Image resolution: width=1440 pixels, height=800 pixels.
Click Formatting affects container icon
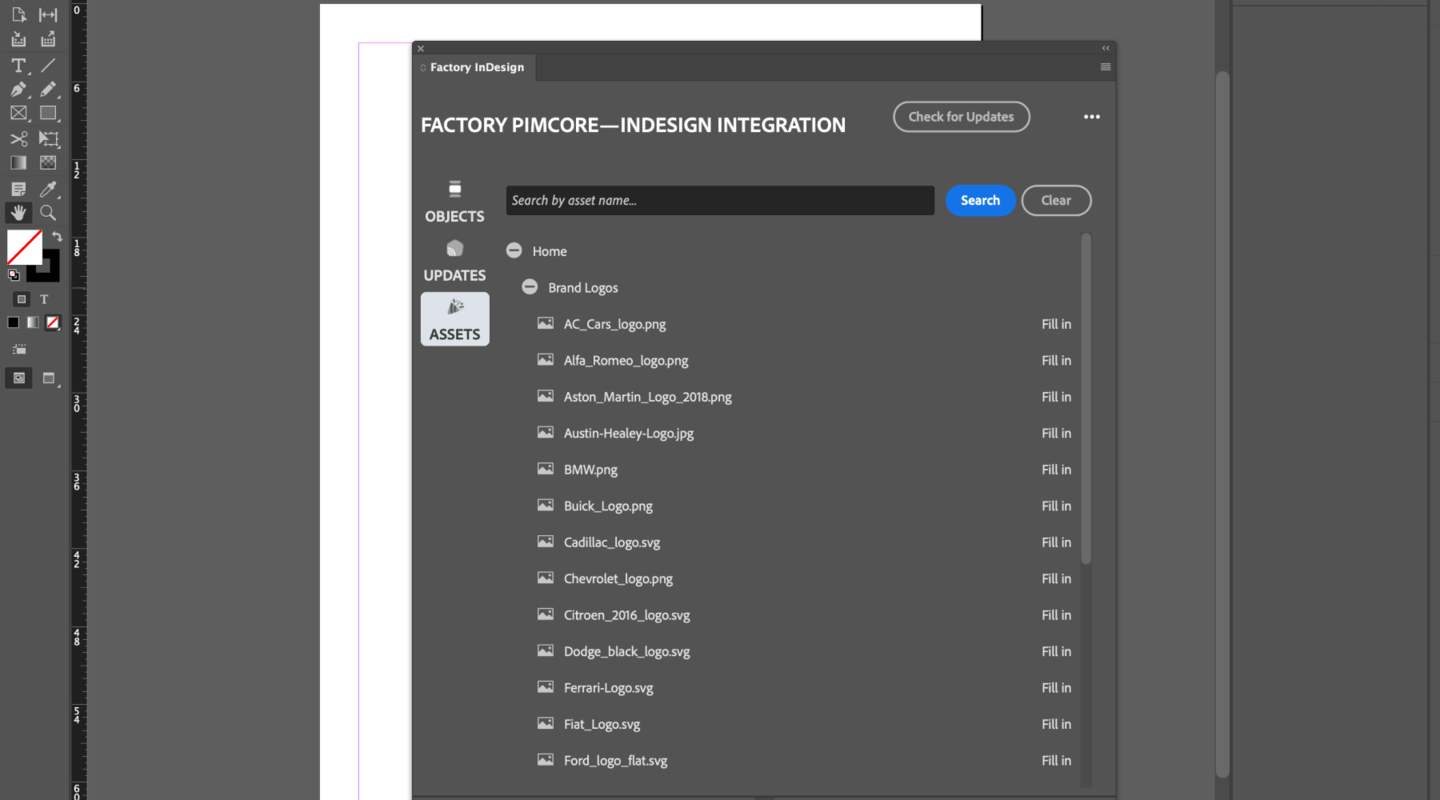coord(21,299)
